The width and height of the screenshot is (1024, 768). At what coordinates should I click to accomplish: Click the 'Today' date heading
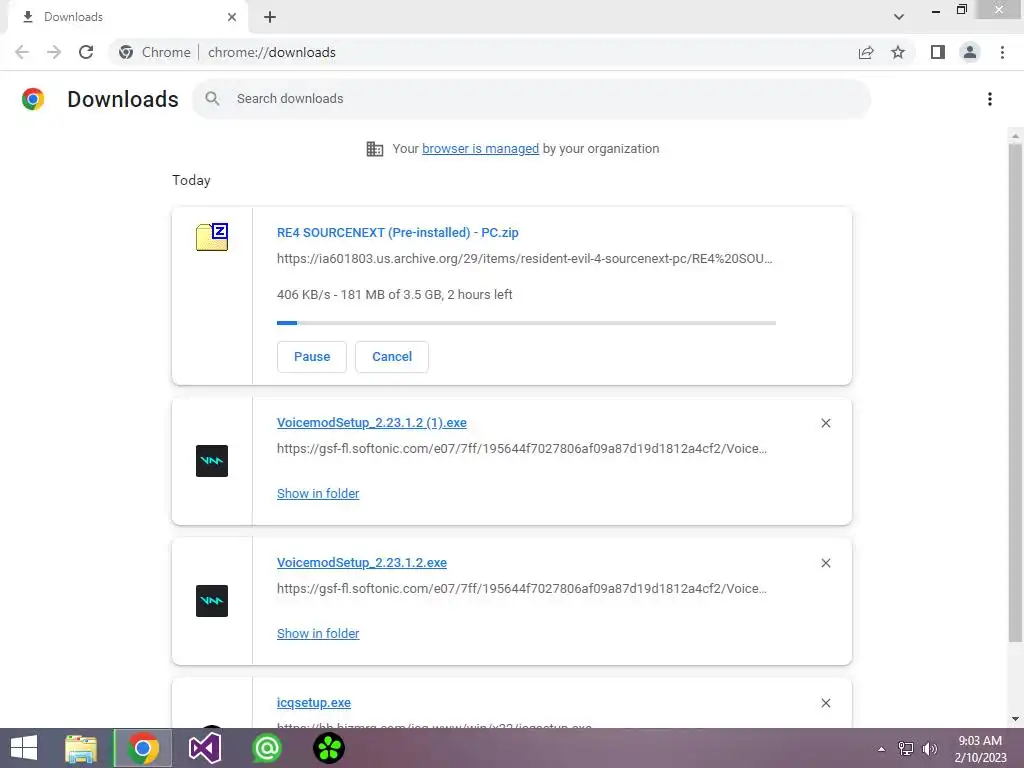(191, 180)
